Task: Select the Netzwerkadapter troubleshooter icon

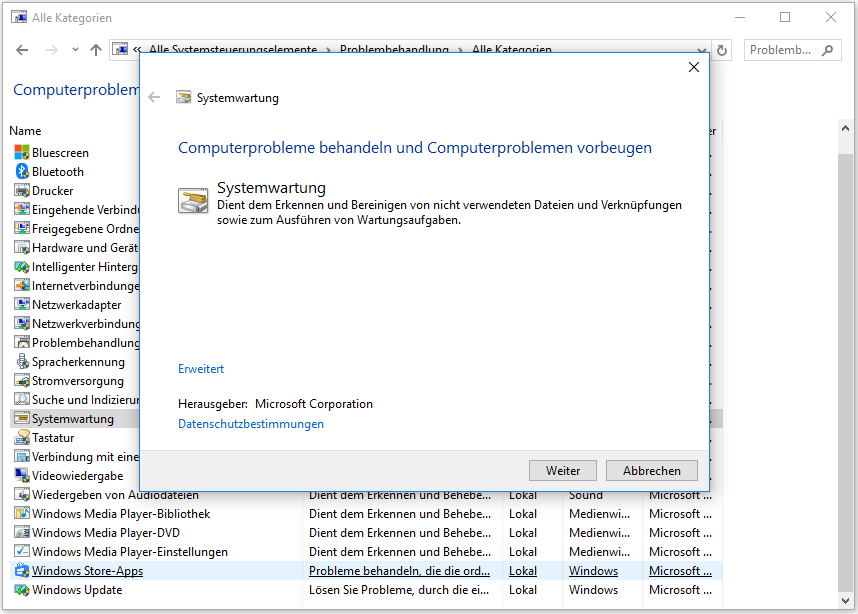Action: pyautogui.click(x=22, y=304)
